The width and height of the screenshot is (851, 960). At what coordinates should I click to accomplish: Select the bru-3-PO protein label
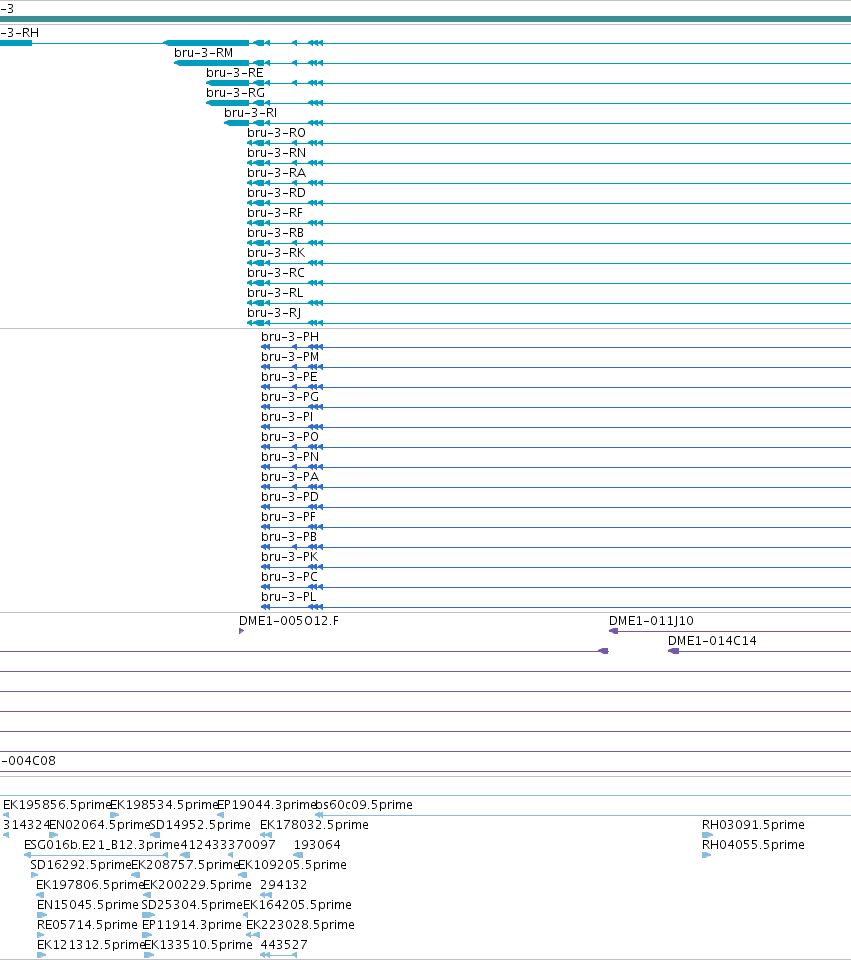(x=290, y=437)
